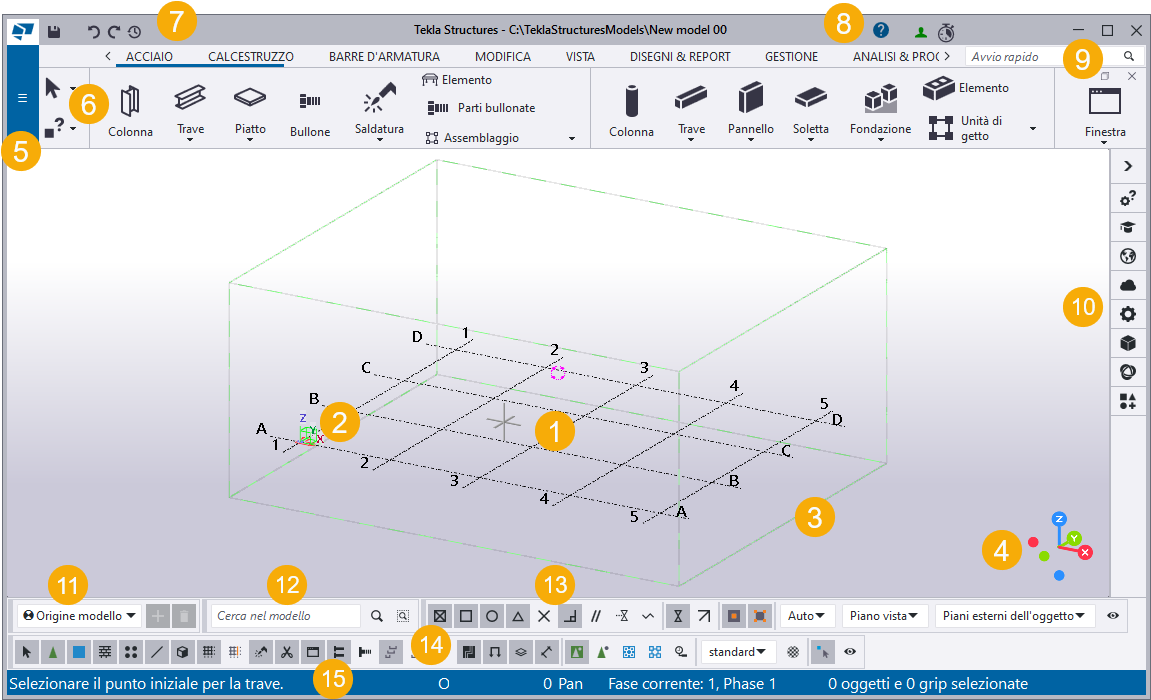Click the globe icon in side pane
Image resolution: width=1151 pixels, height=700 pixels.
tap(1128, 256)
